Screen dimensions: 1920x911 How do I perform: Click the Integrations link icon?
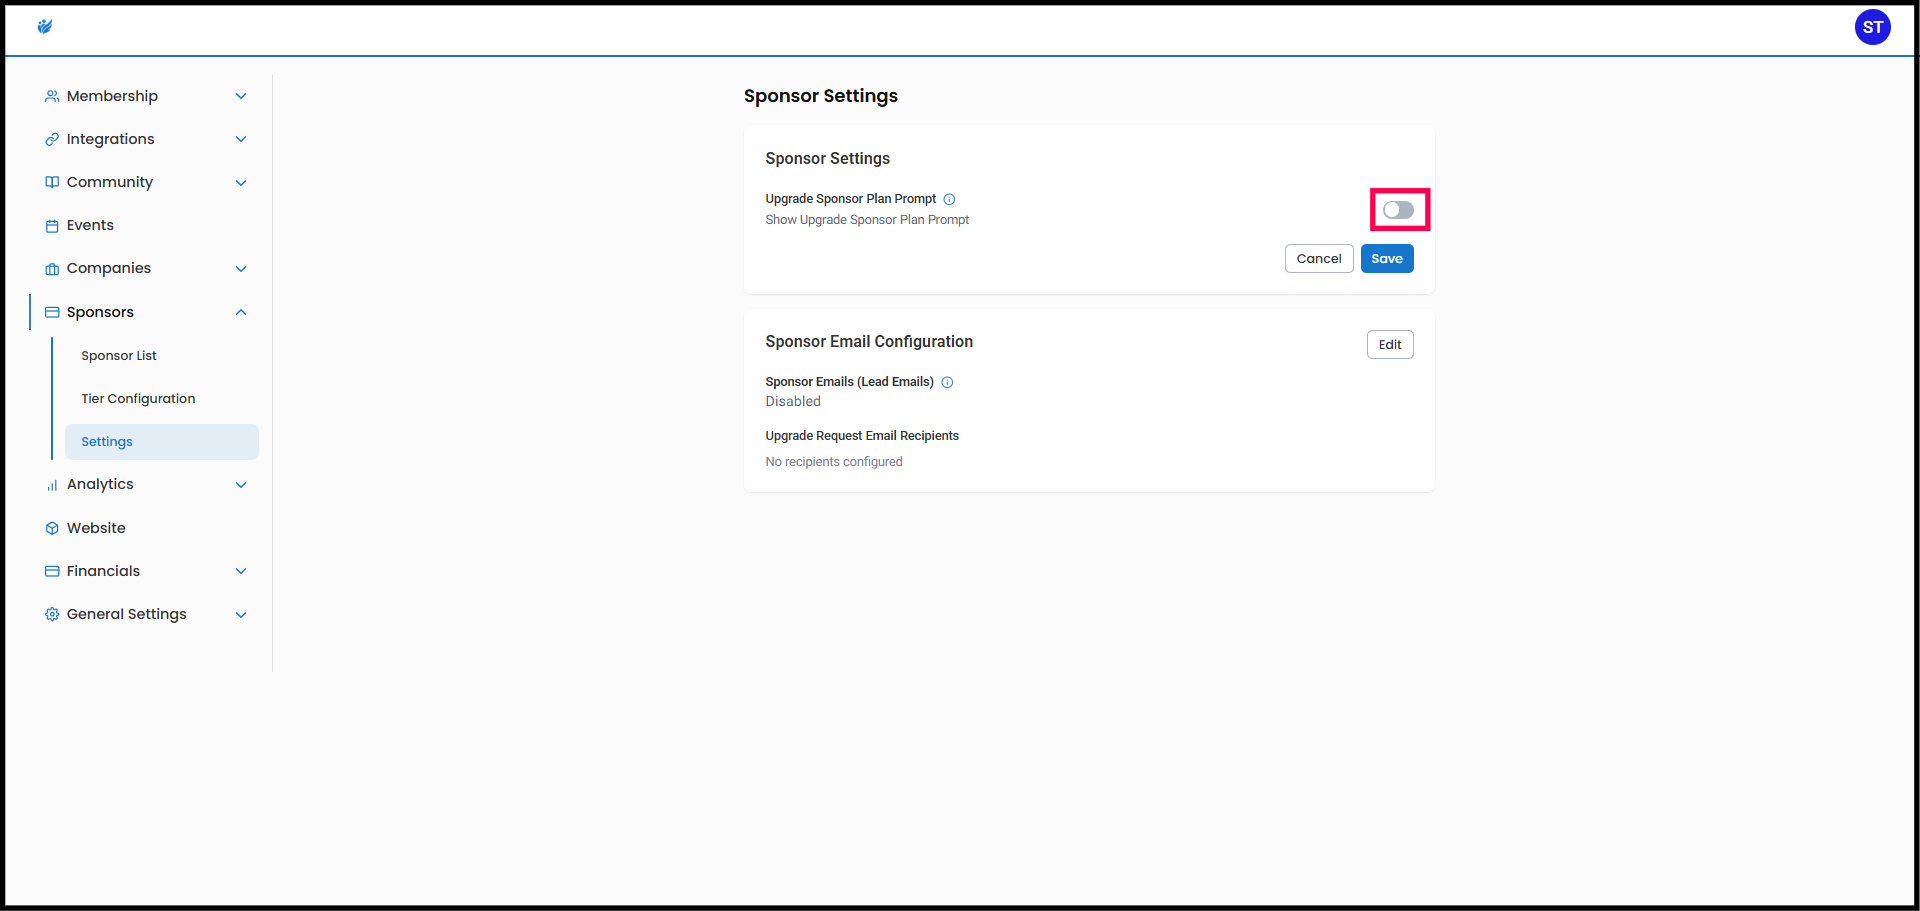click(52, 139)
